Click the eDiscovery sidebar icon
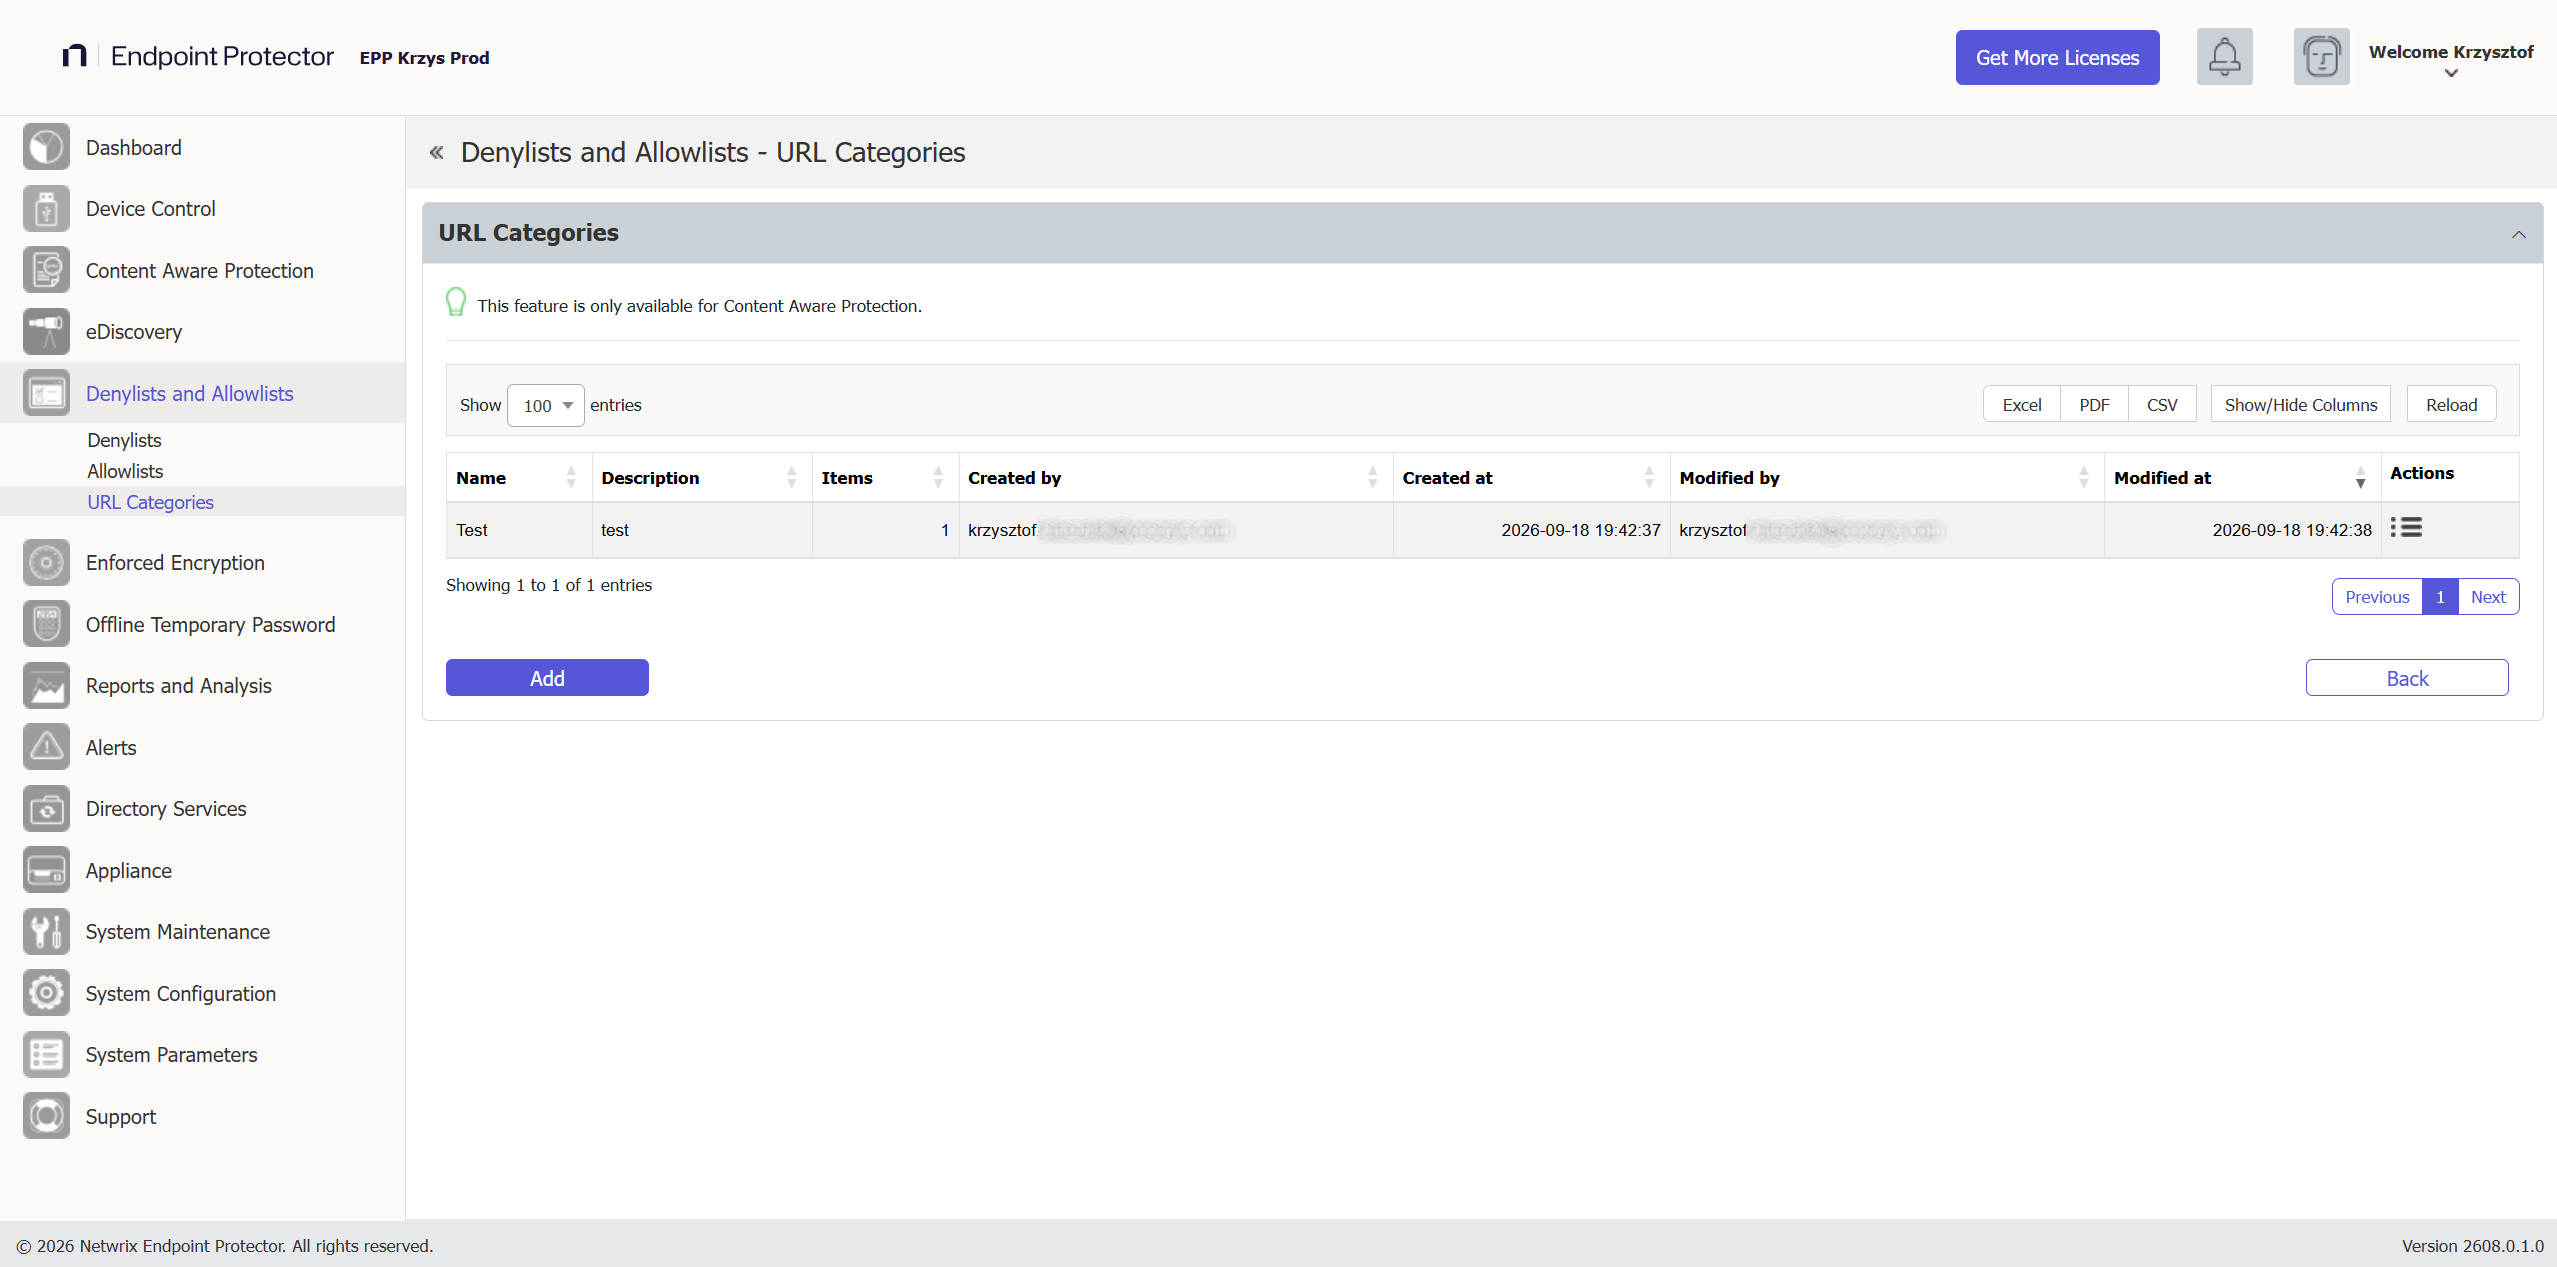 46,332
